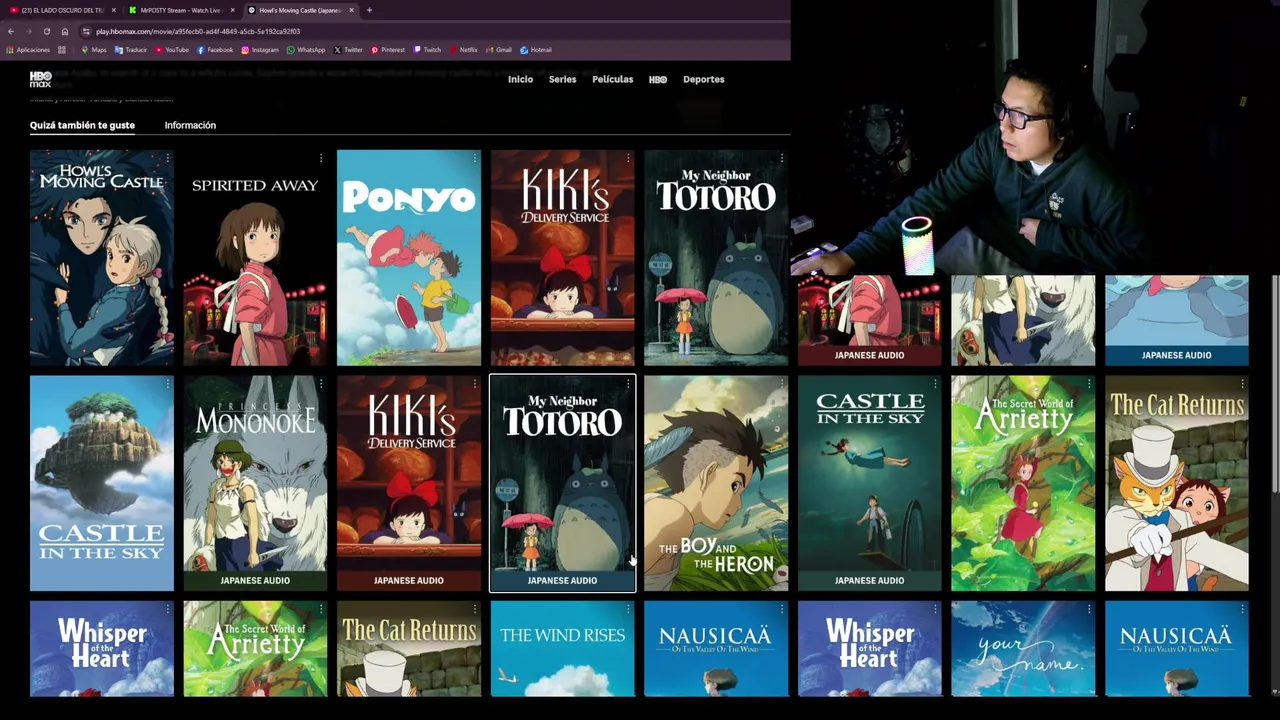Open the Aplicaciones bookmark
The height and width of the screenshot is (720, 1280).
click(27, 50)
